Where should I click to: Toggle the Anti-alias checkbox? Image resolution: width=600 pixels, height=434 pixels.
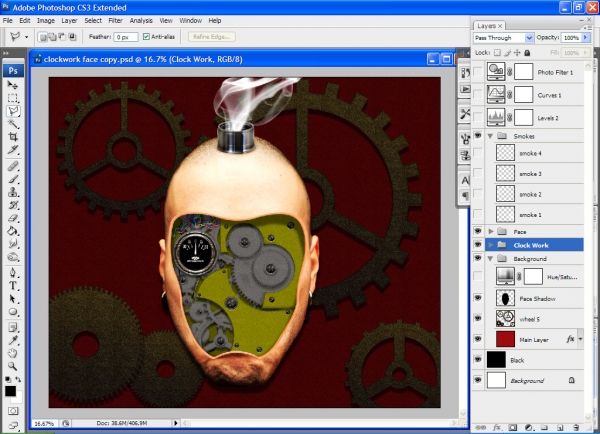point(146,37)
